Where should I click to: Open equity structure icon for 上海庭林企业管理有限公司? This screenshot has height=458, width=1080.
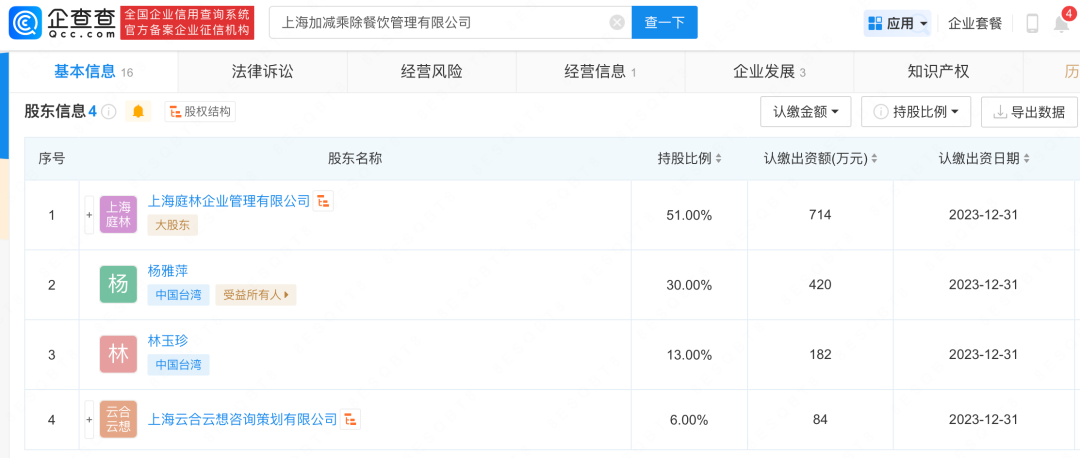coord(323,201)
